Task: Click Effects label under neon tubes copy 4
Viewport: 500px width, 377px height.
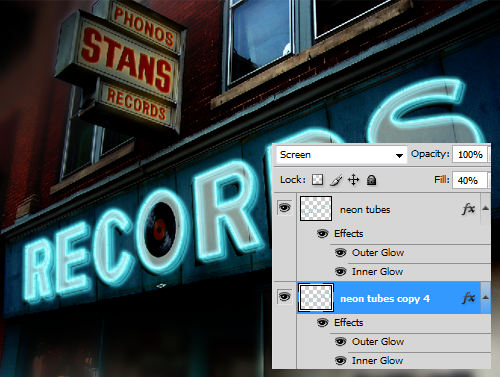Action: (x=349, y=323)
